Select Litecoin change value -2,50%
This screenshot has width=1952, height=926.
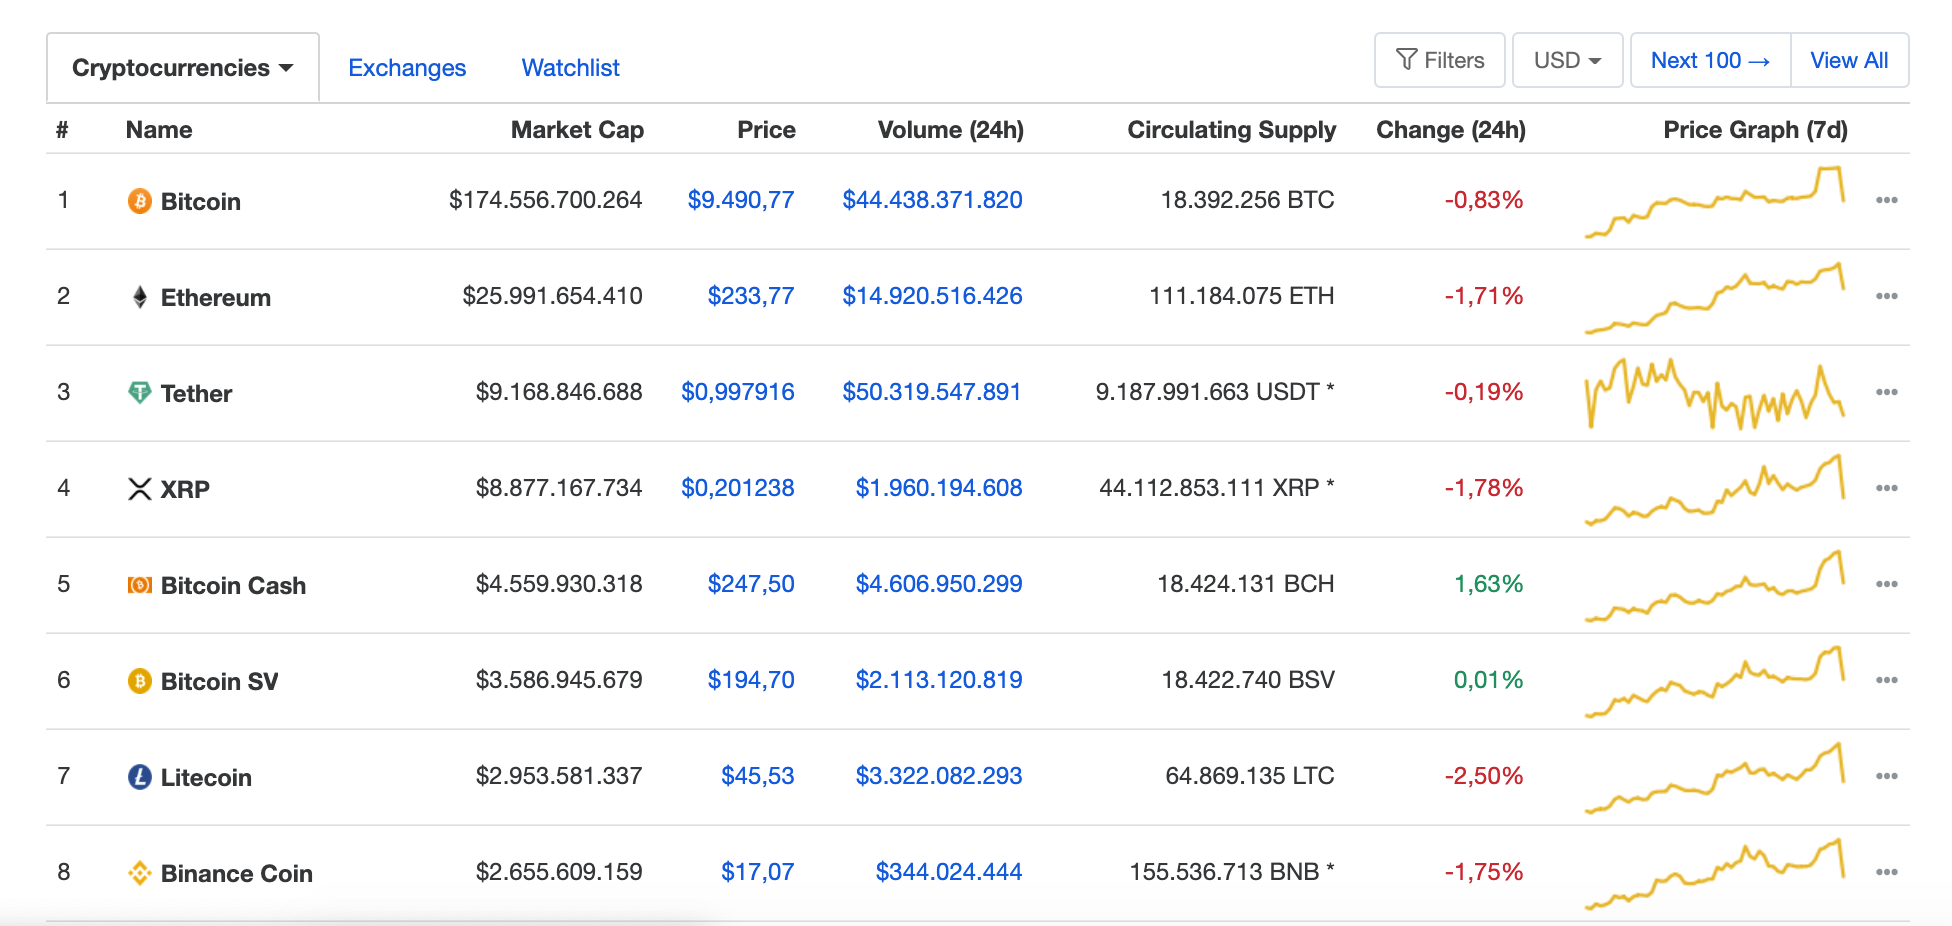[x=1484, y=776]
